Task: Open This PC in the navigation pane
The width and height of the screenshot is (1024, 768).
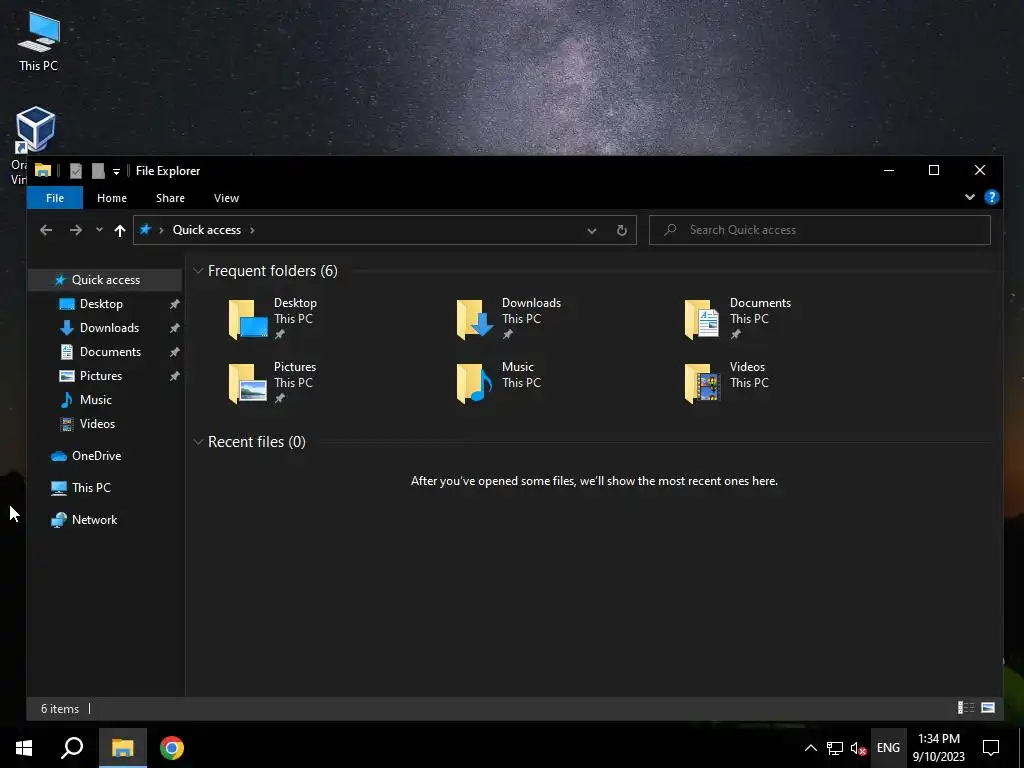Action: tap(91, 488)
